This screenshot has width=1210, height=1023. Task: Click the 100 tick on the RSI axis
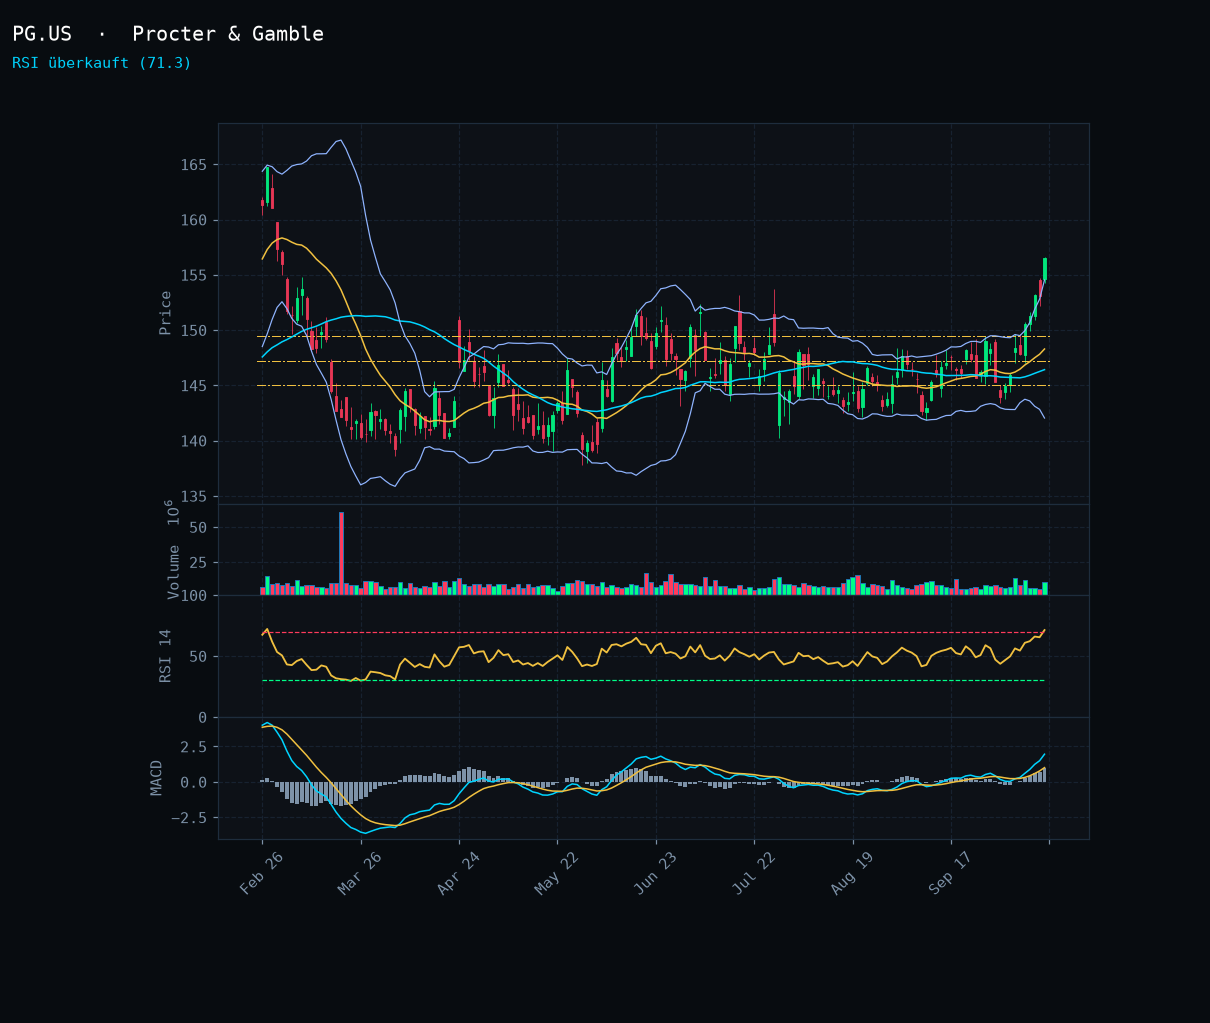[x=193, y=596]
